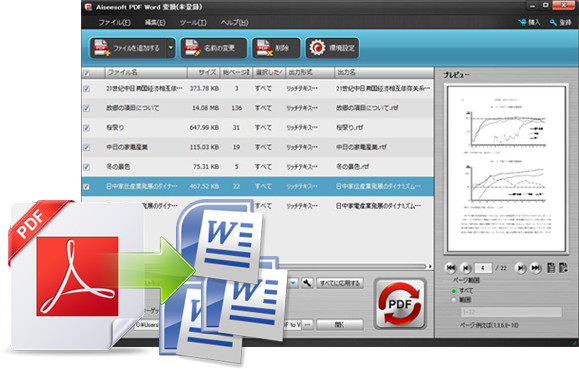Click the wrench output settings icon

307,283
